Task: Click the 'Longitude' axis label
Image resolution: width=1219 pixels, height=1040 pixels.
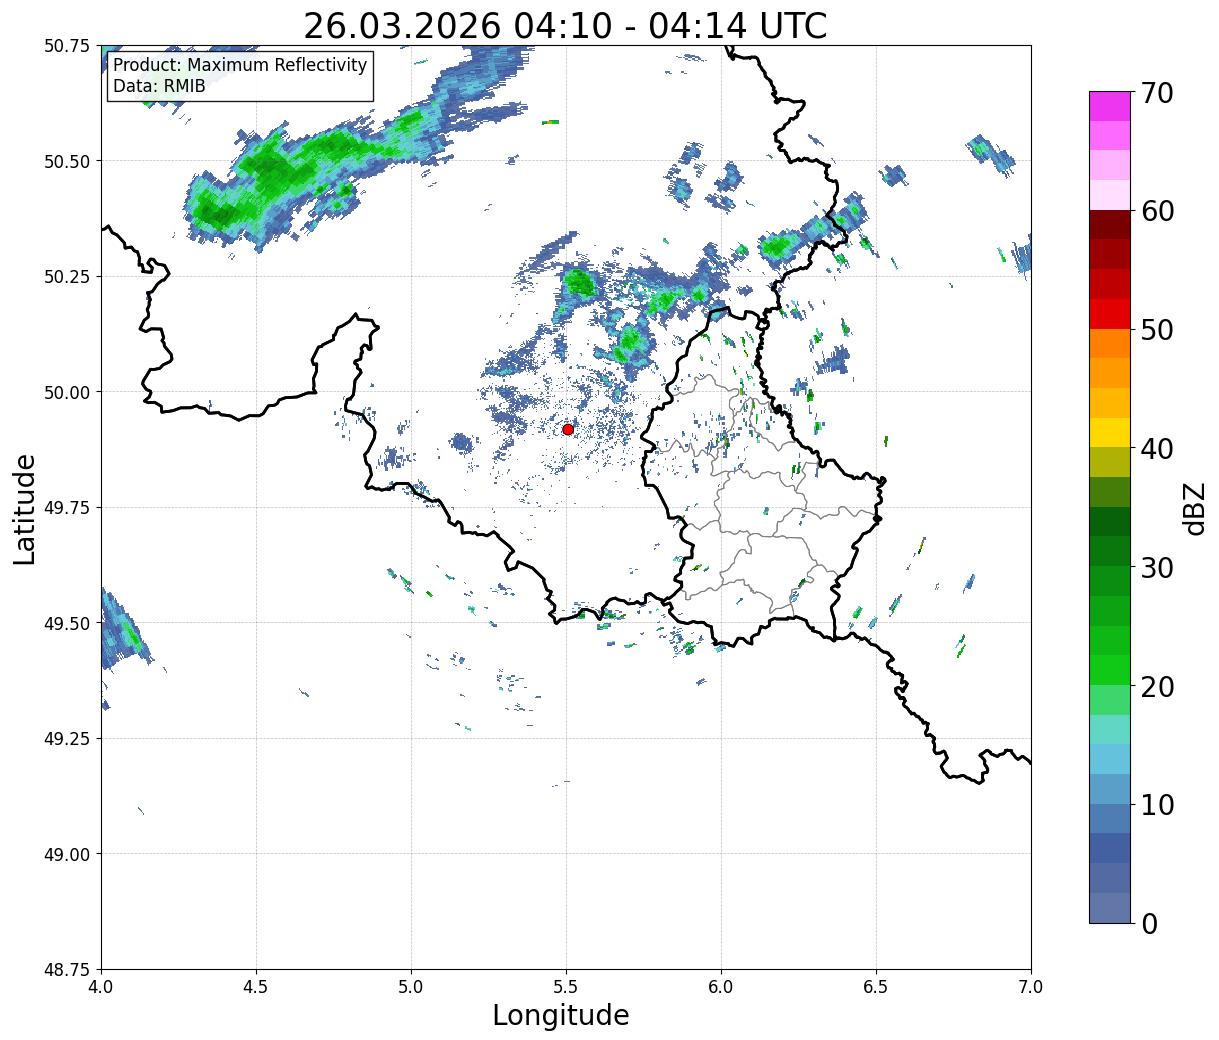Action: 561,1016
